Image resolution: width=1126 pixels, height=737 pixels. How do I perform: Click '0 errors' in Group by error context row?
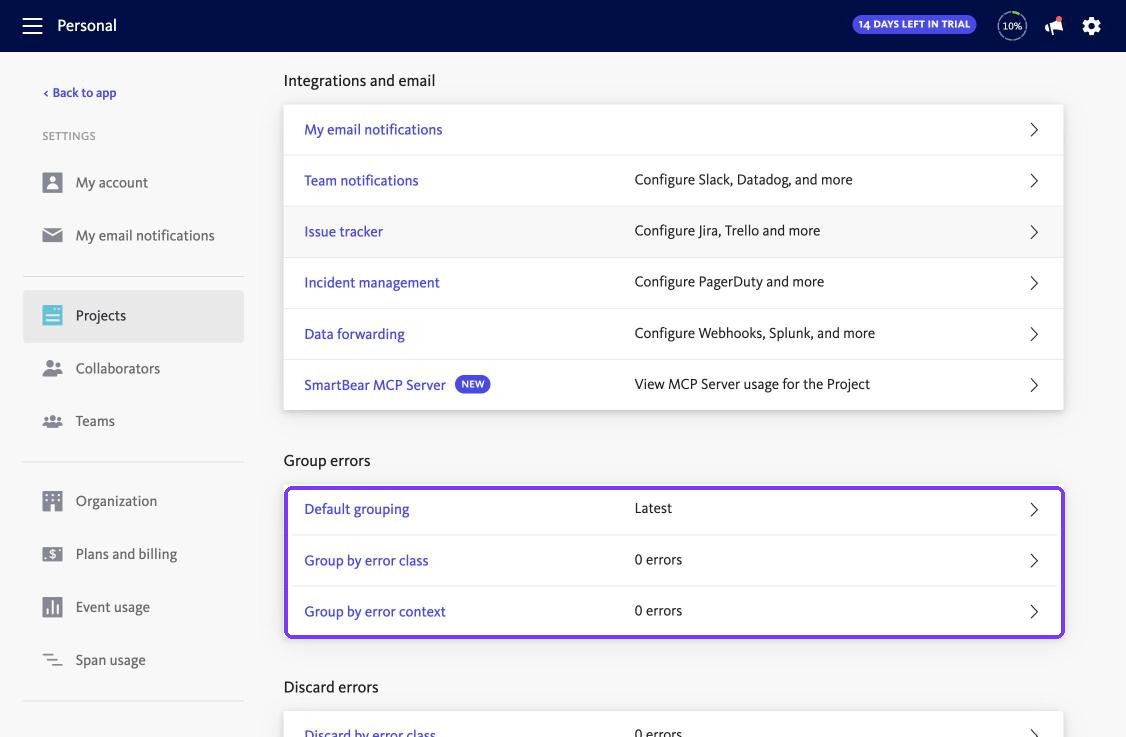coord(658,611)
